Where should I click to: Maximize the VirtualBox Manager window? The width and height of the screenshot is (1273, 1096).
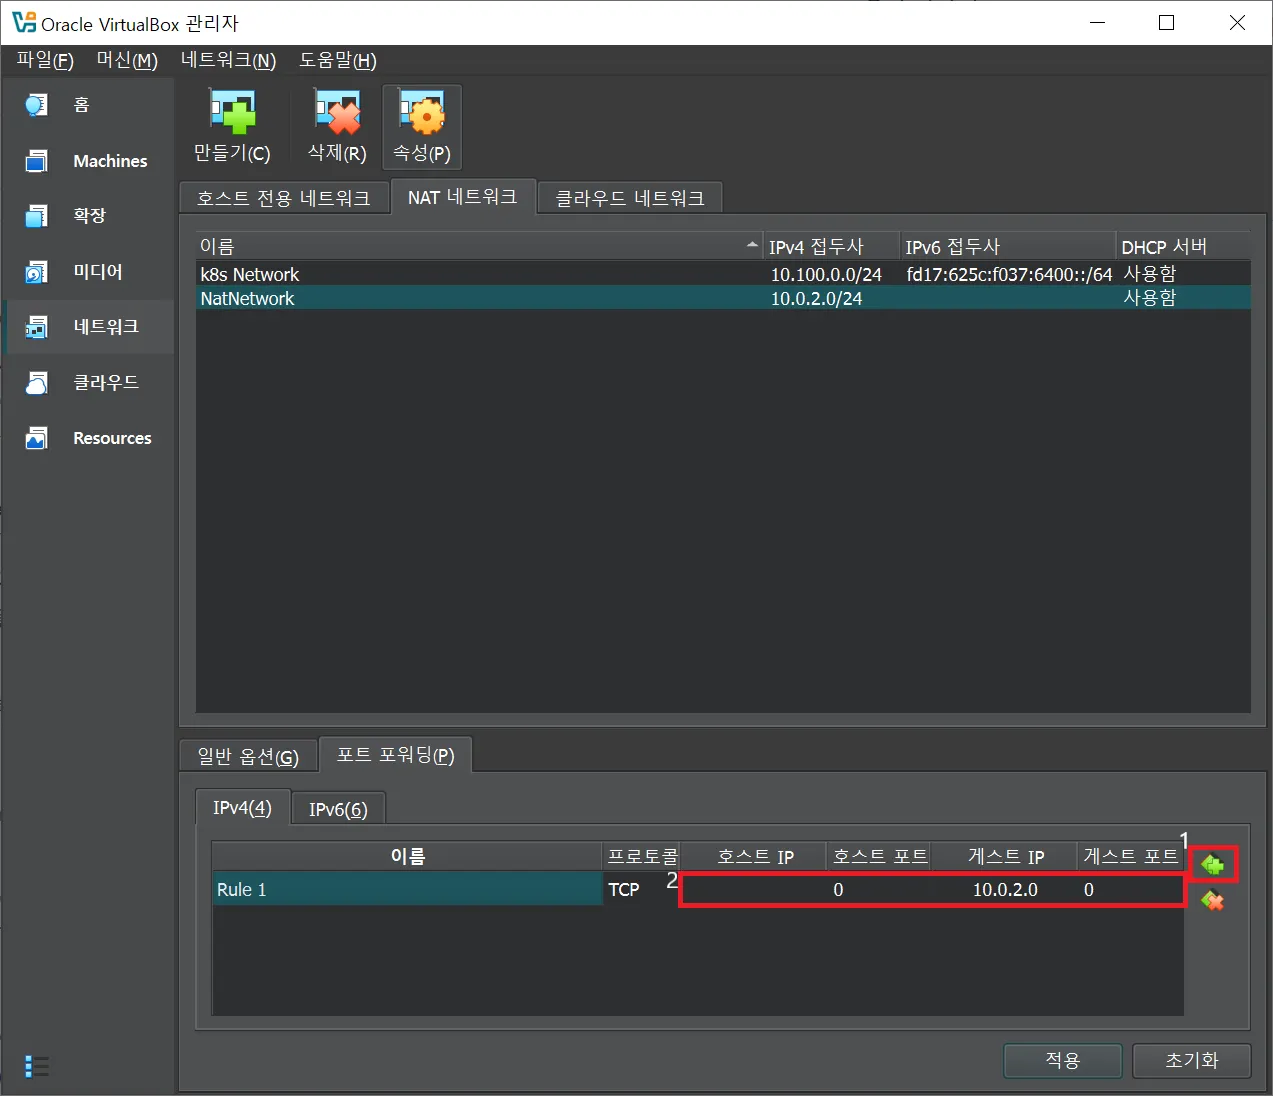1166,22
